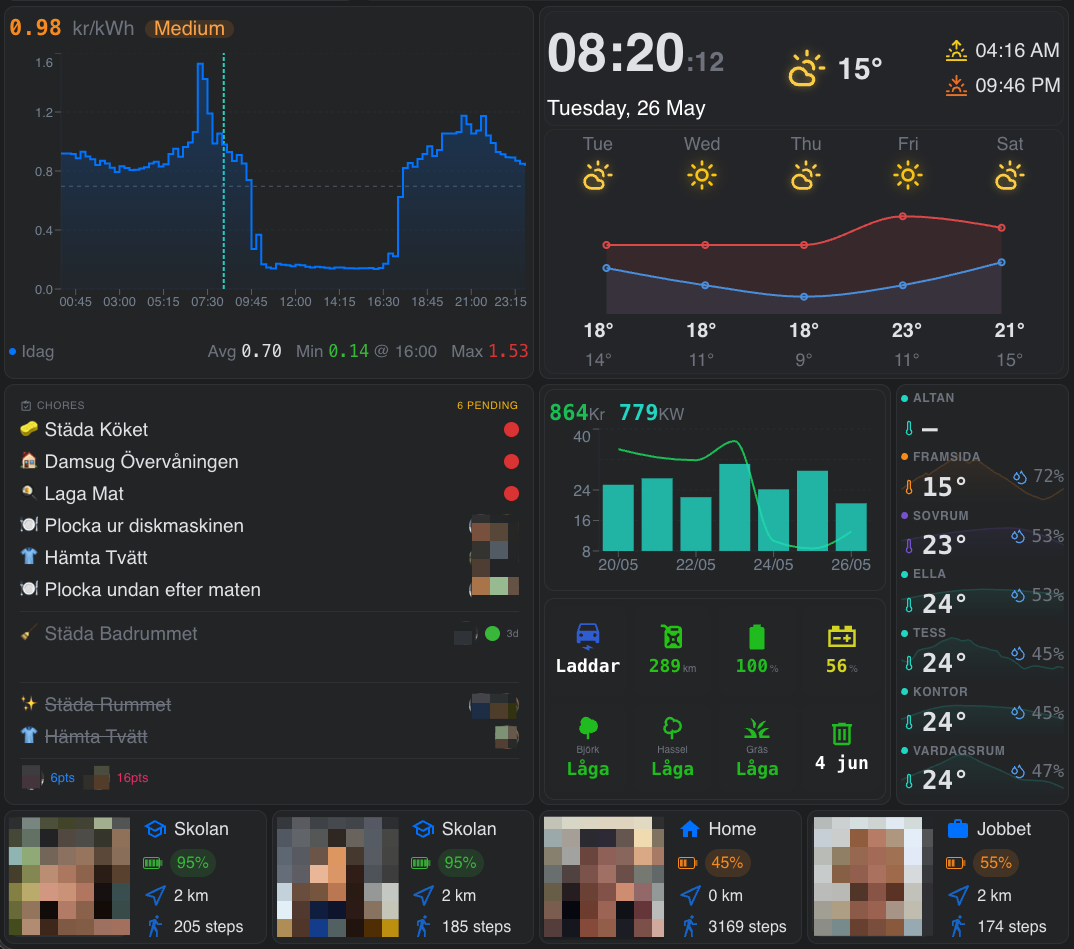Click the trash bin icon above 4 jun
The width and height of the screenshot is (1074, 949).
(x=842, y=733)
